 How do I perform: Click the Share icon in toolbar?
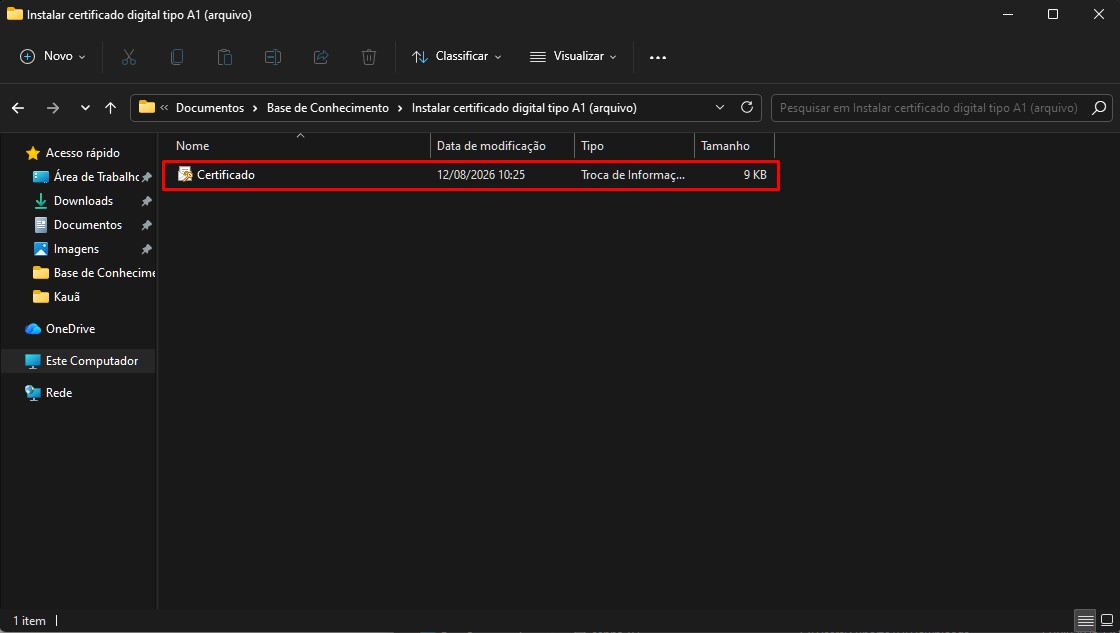click(321, 57)
